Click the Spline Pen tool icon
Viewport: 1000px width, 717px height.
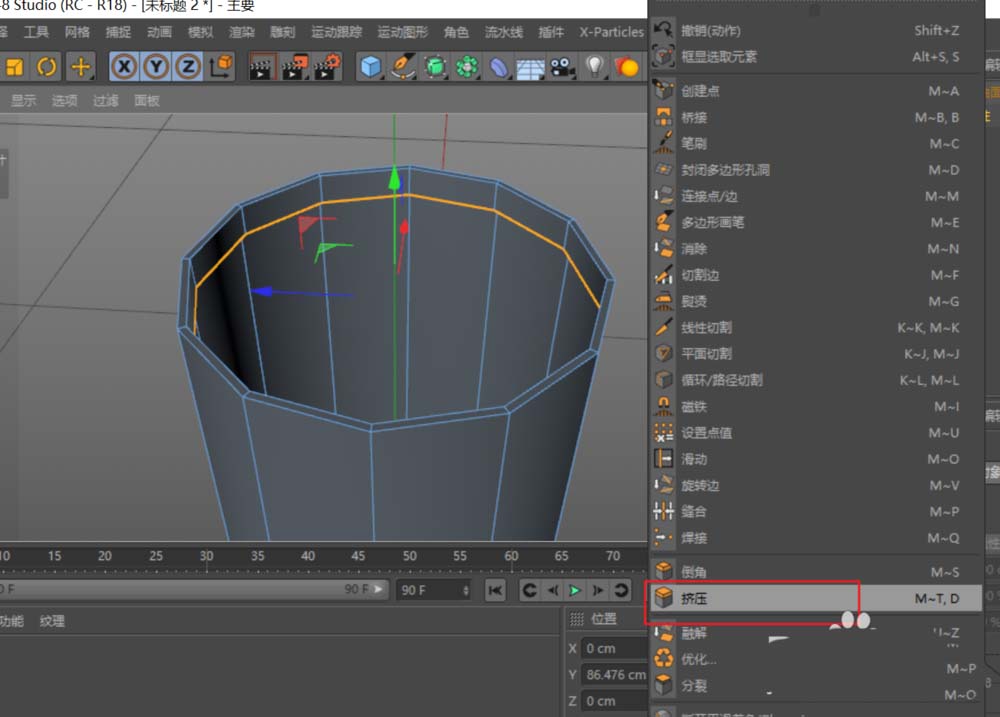tap(404, 67)
